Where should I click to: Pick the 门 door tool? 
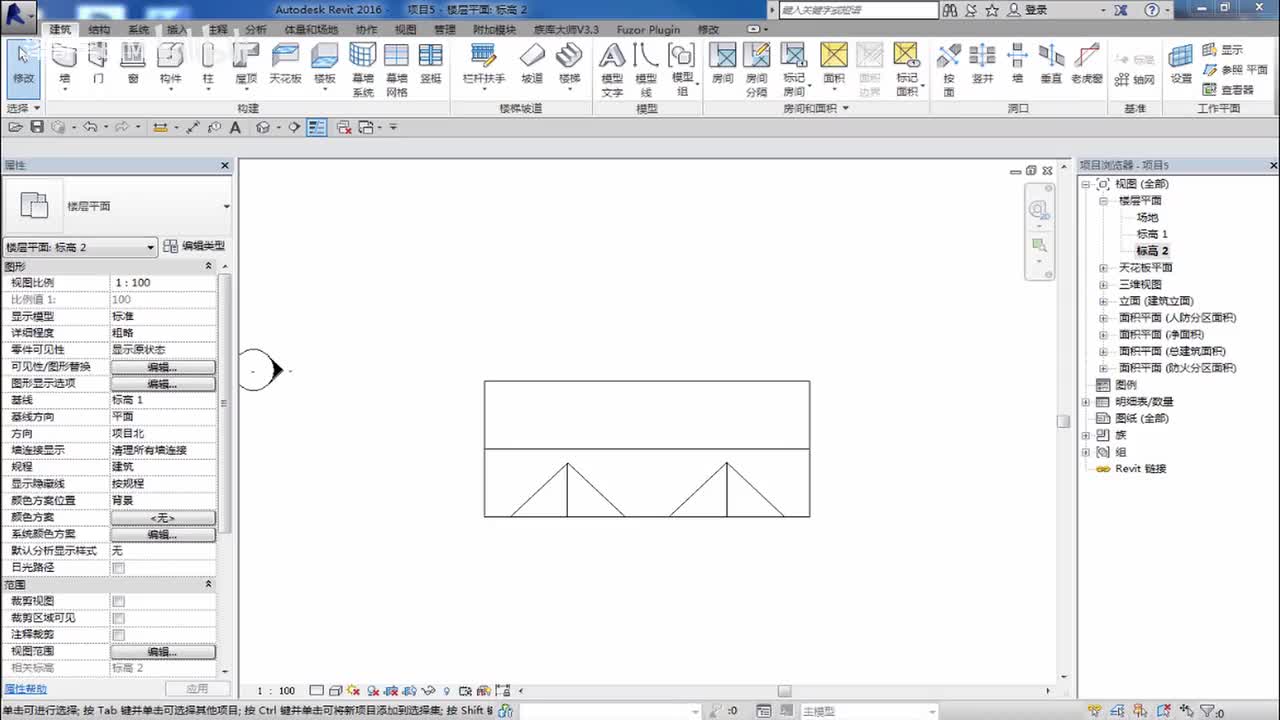coord(98,65)
